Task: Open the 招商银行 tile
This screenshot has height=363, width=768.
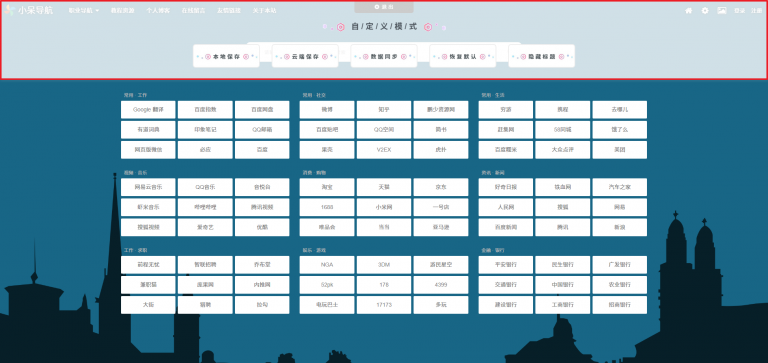Action: click(x=620, y=305)
